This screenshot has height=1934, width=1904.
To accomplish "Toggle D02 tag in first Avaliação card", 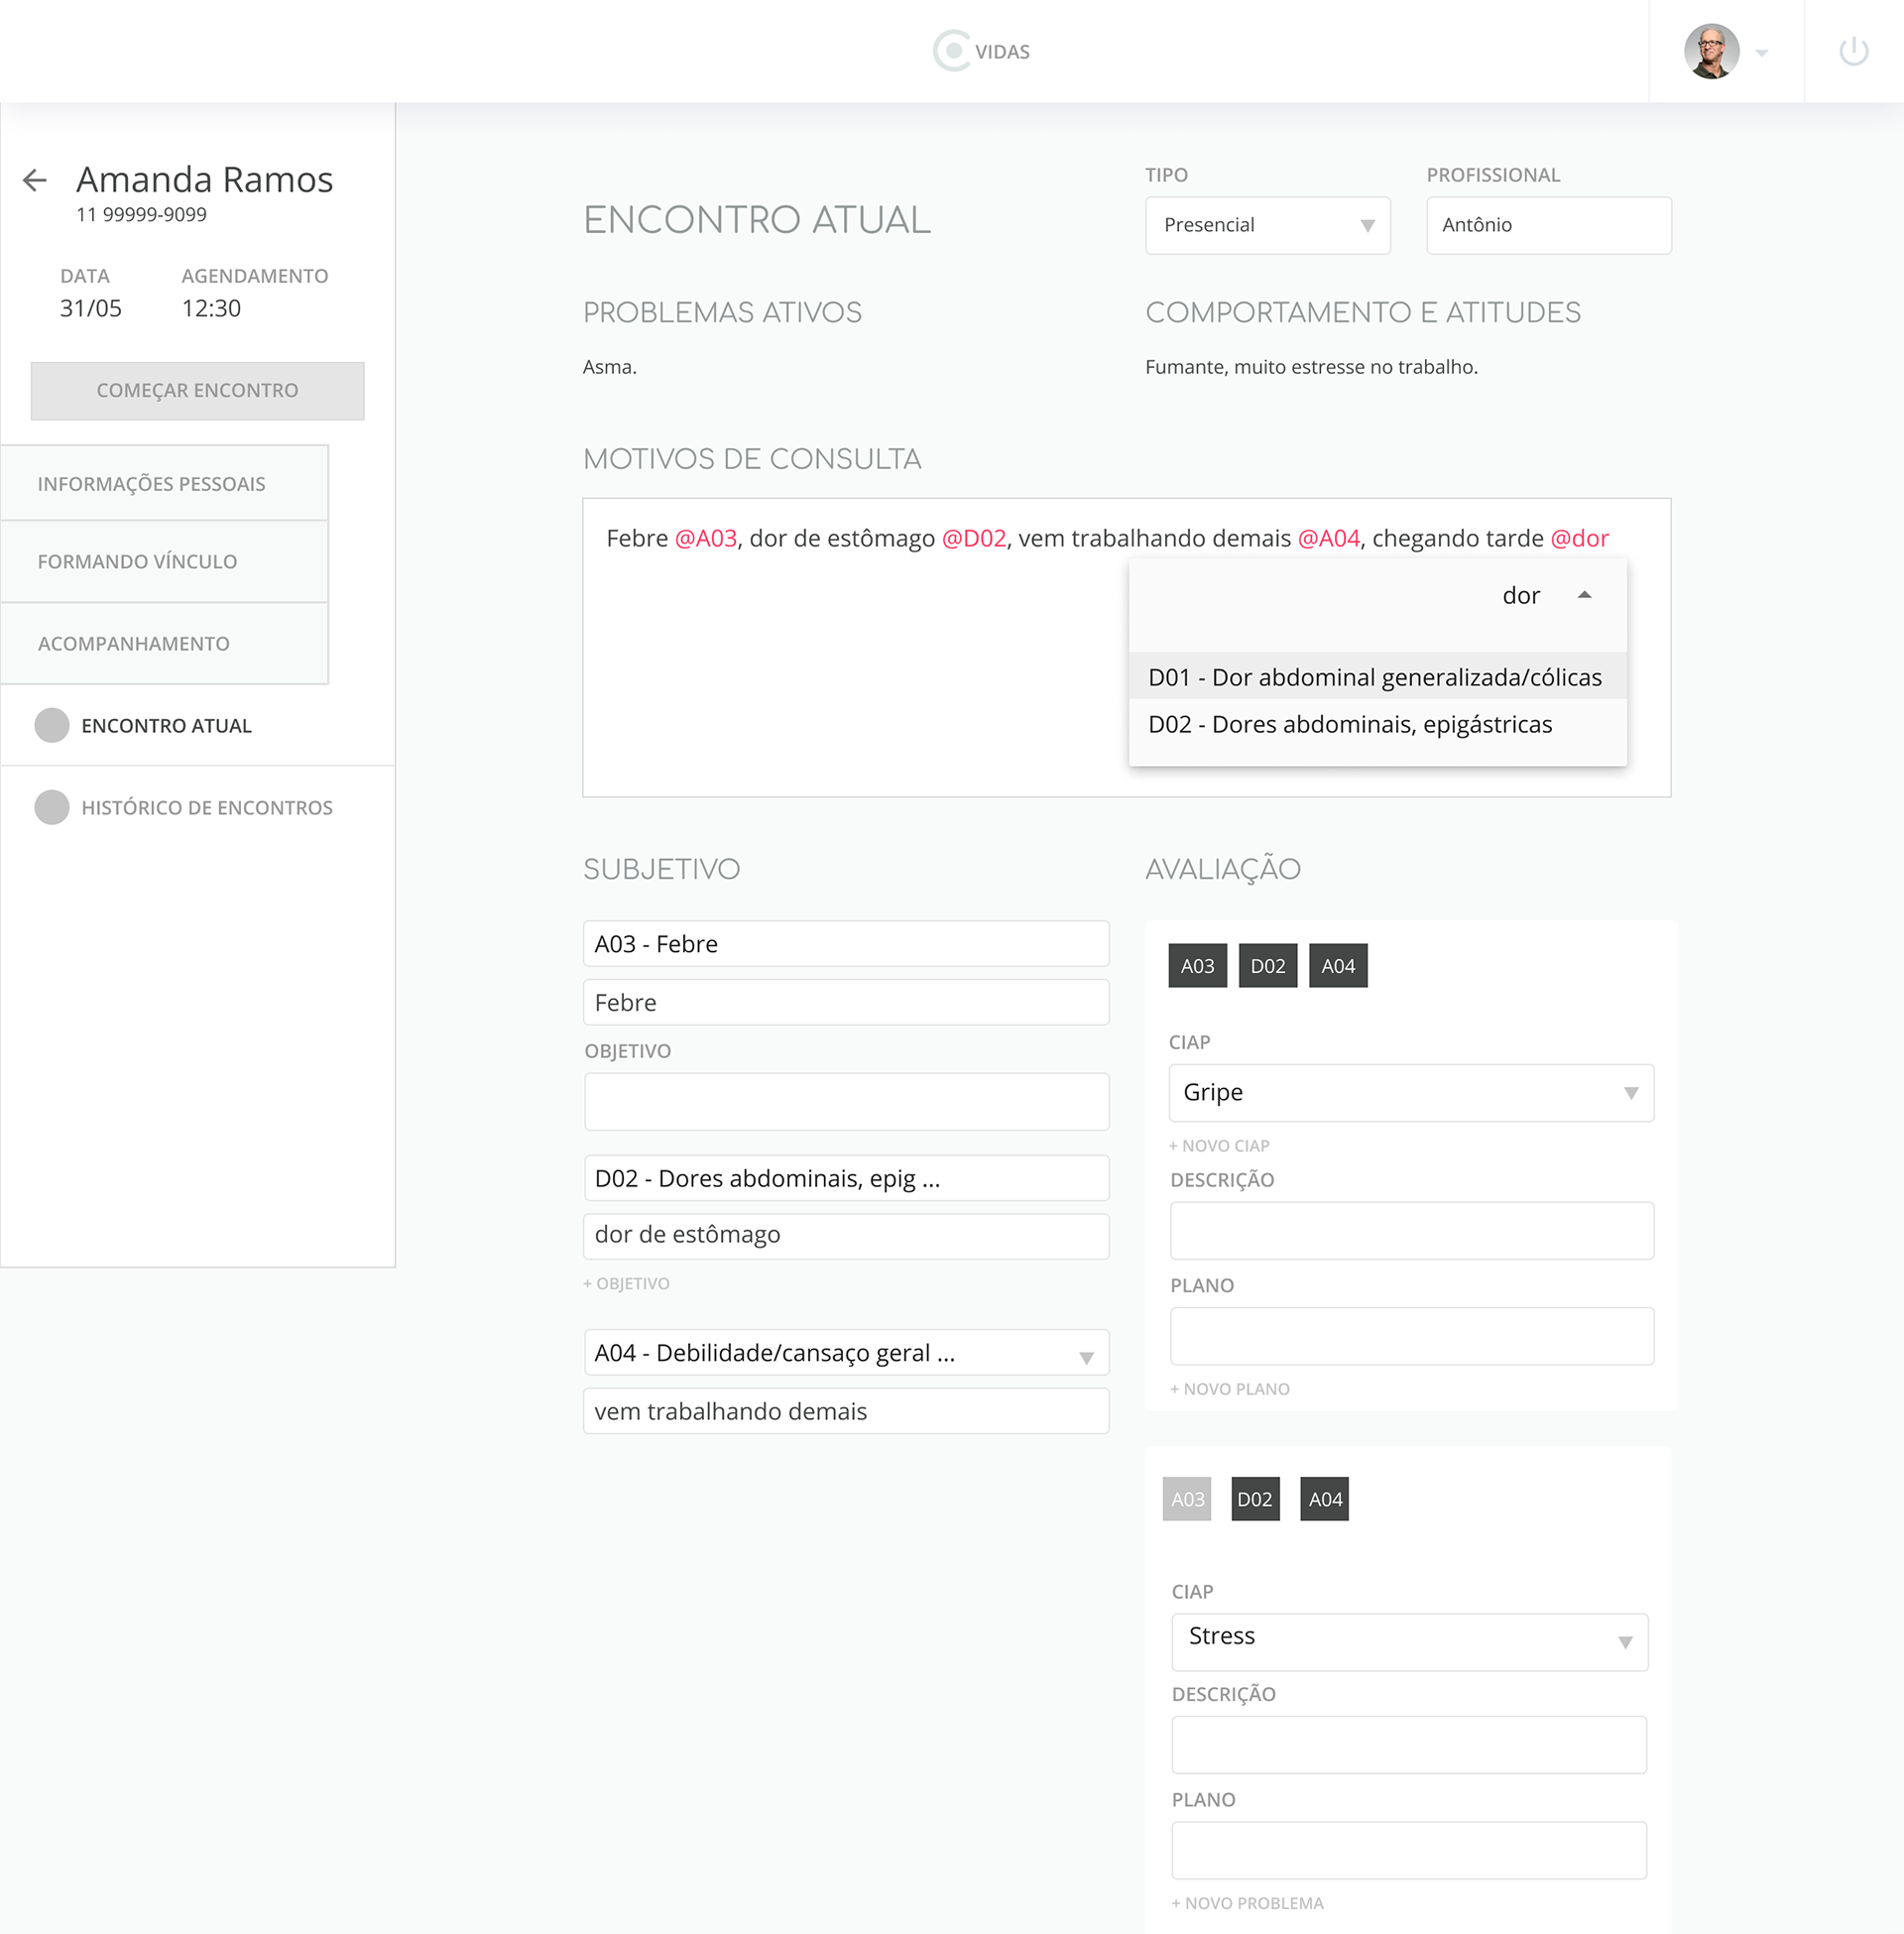I will tap(1267, 966).
